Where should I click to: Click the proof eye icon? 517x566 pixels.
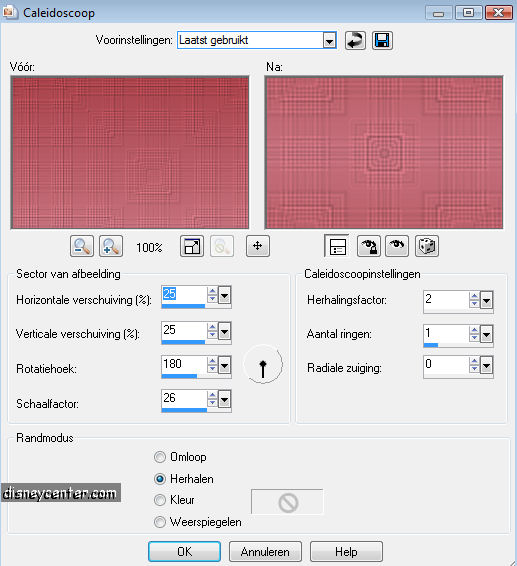coord(397,246)
